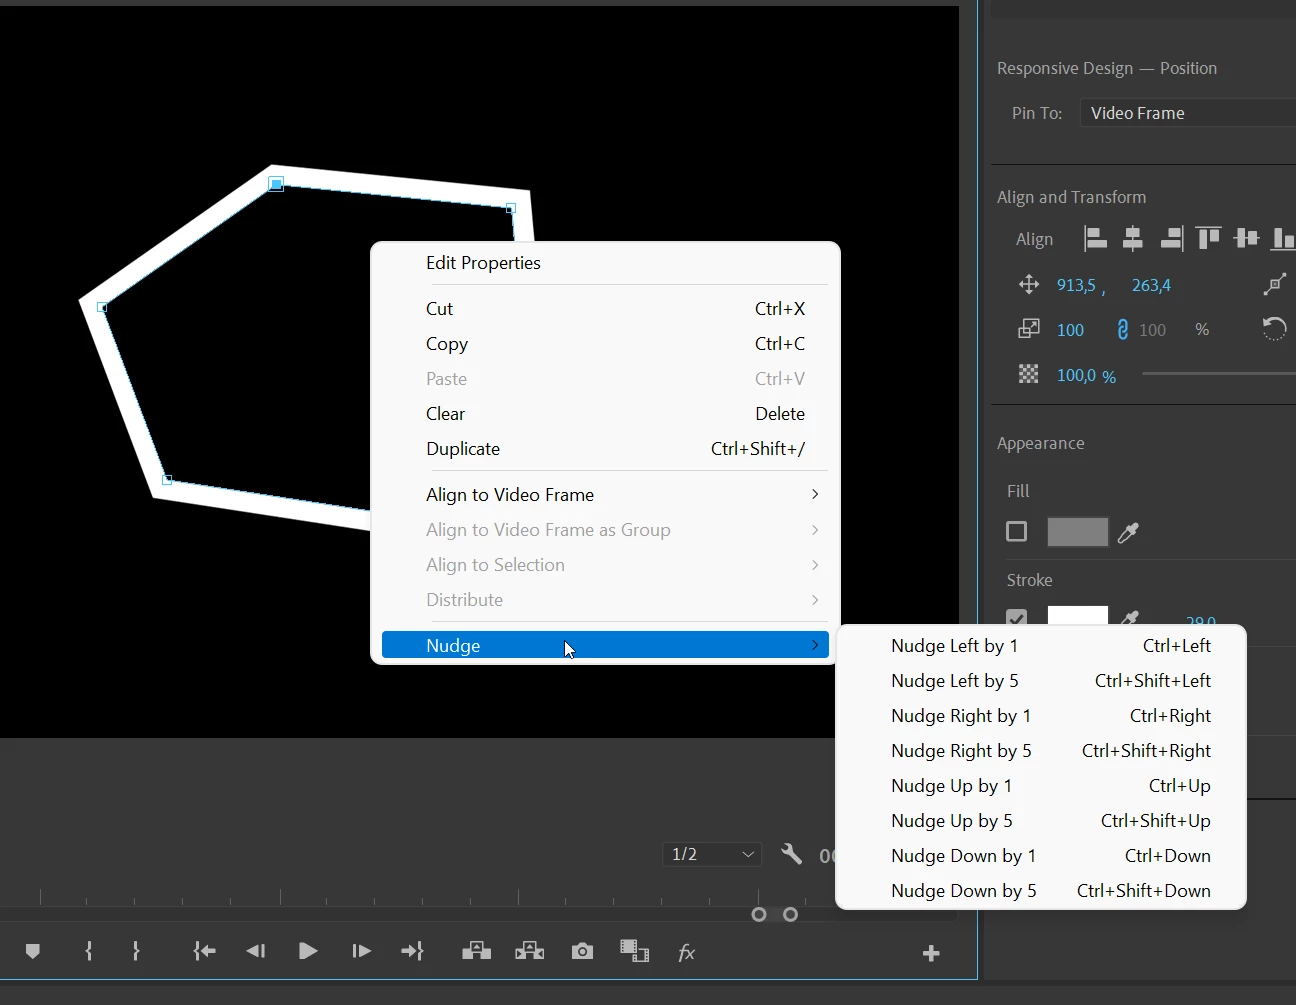
Task: Click the right zoom scroll handle circle
Action: coord(790,914)
